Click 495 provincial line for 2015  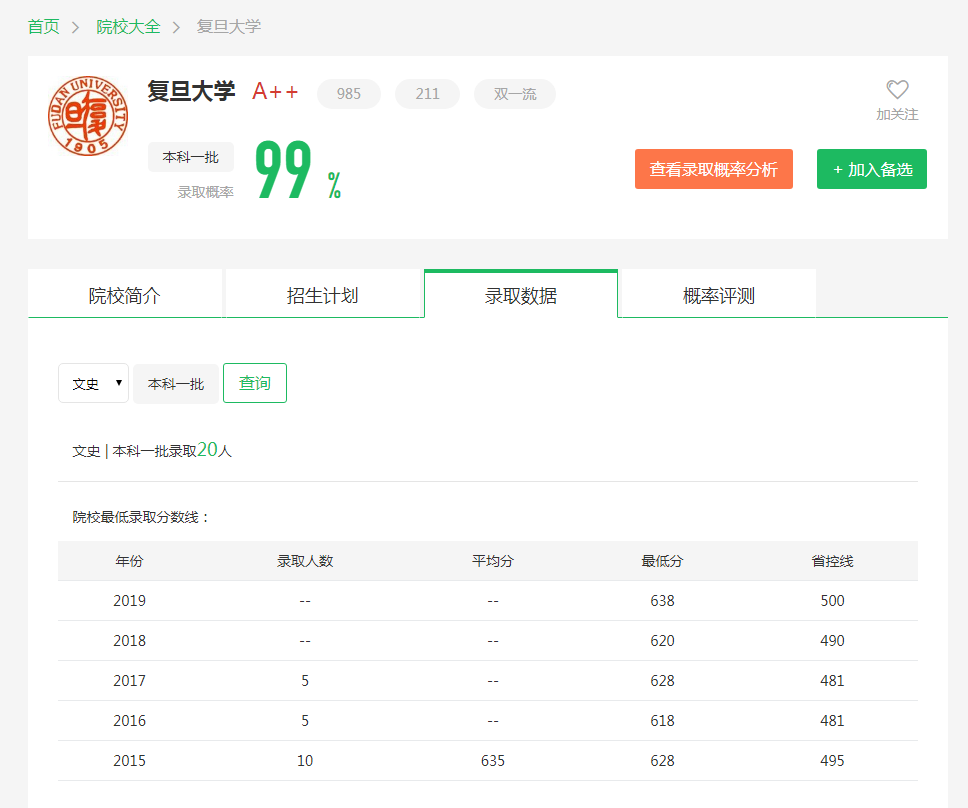click(832, 761)
